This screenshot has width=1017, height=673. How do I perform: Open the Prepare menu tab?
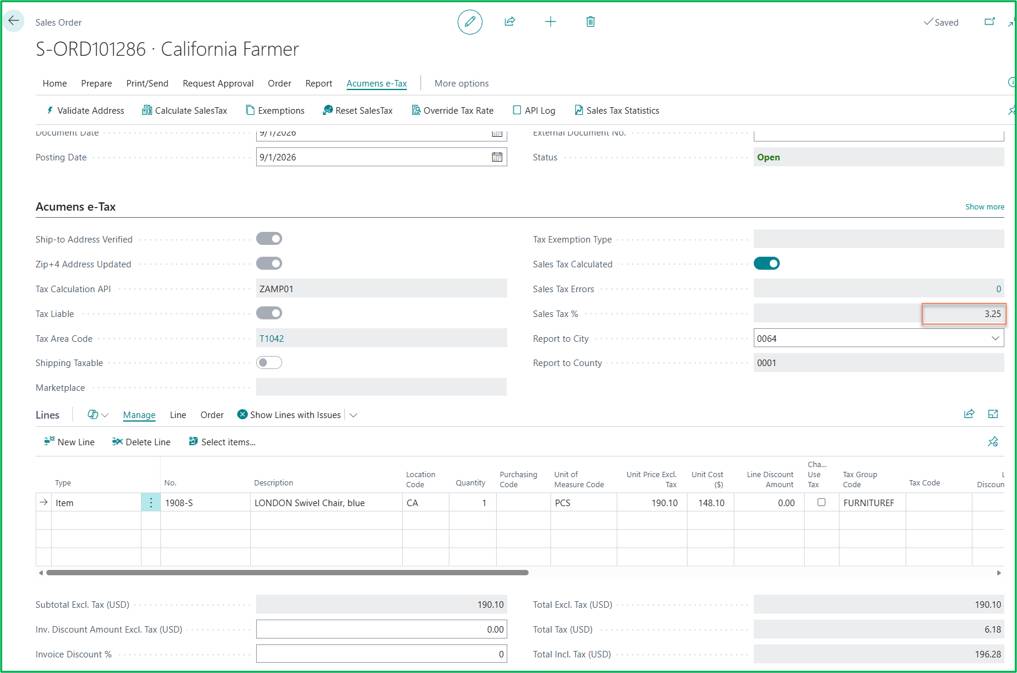click(97, 84)
